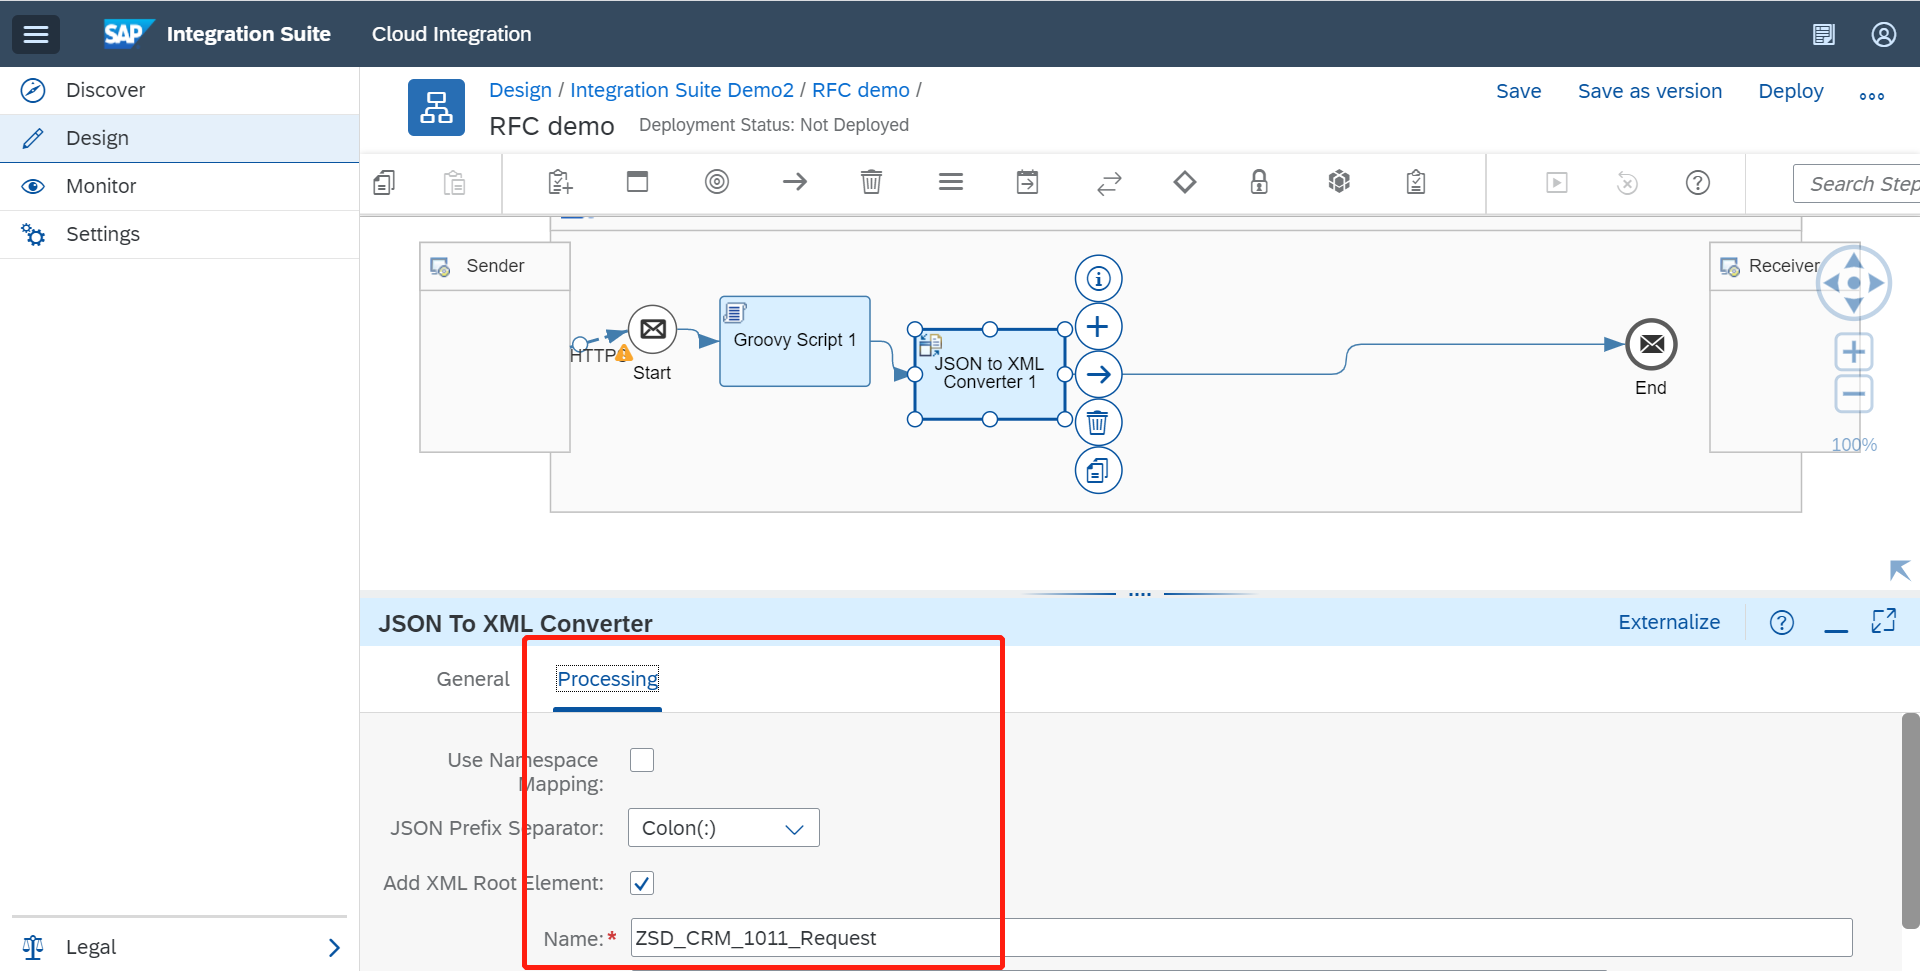Click the Security lock palette icon

1258,182
